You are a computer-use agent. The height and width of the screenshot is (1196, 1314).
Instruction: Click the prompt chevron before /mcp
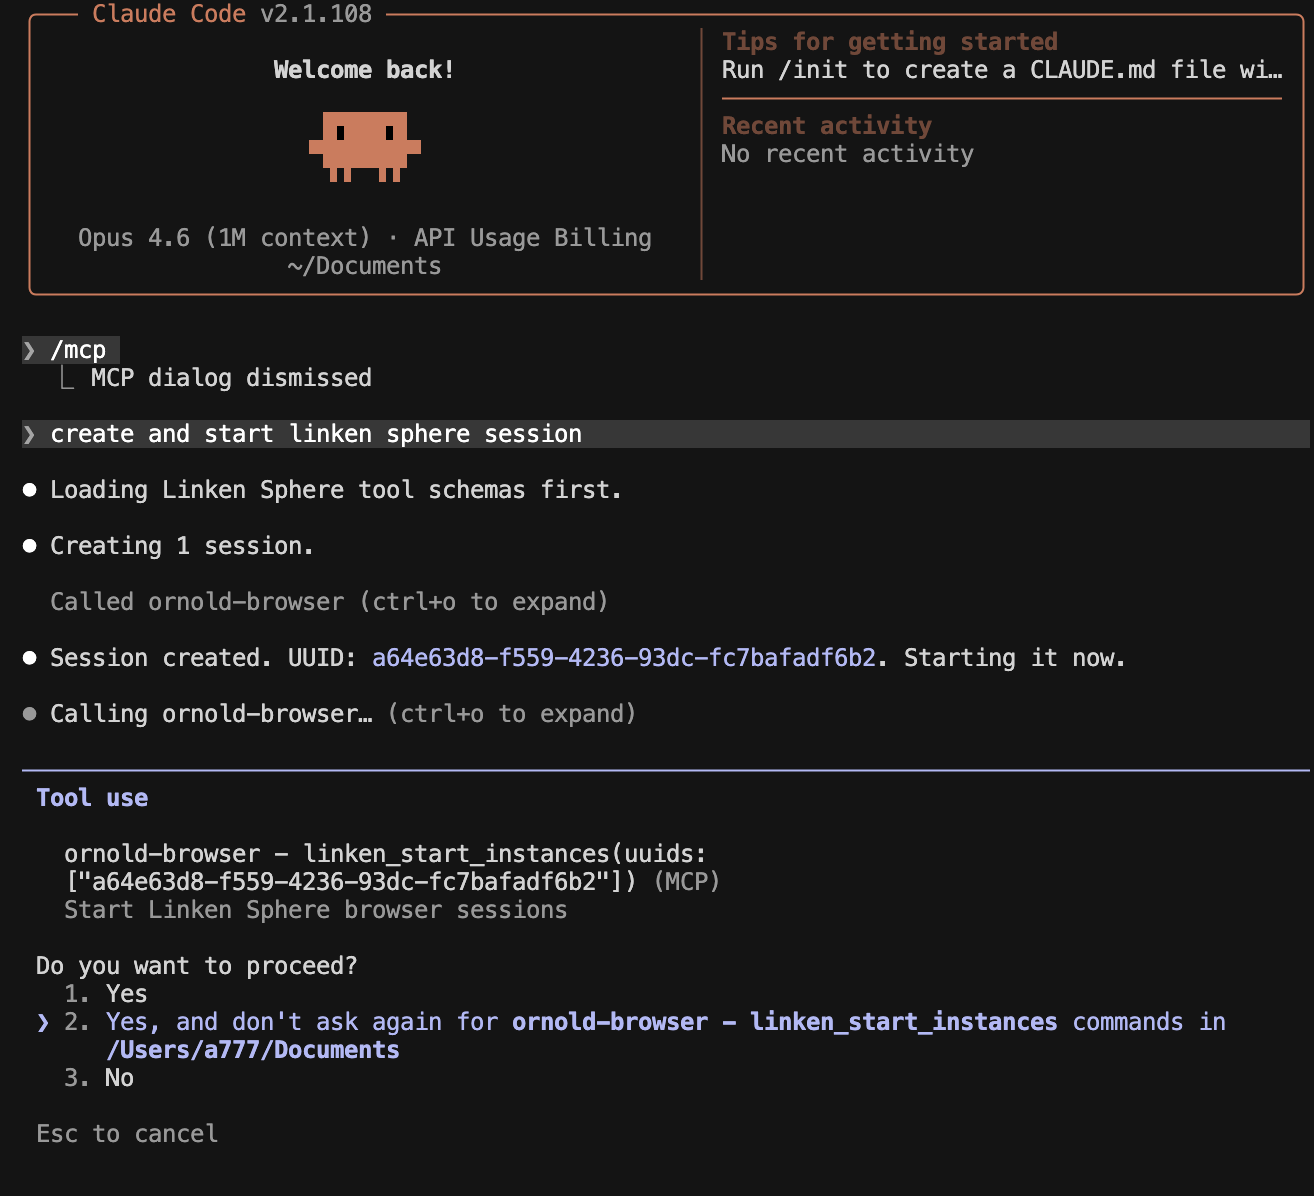pyautogui.click(x=29, y=350)
